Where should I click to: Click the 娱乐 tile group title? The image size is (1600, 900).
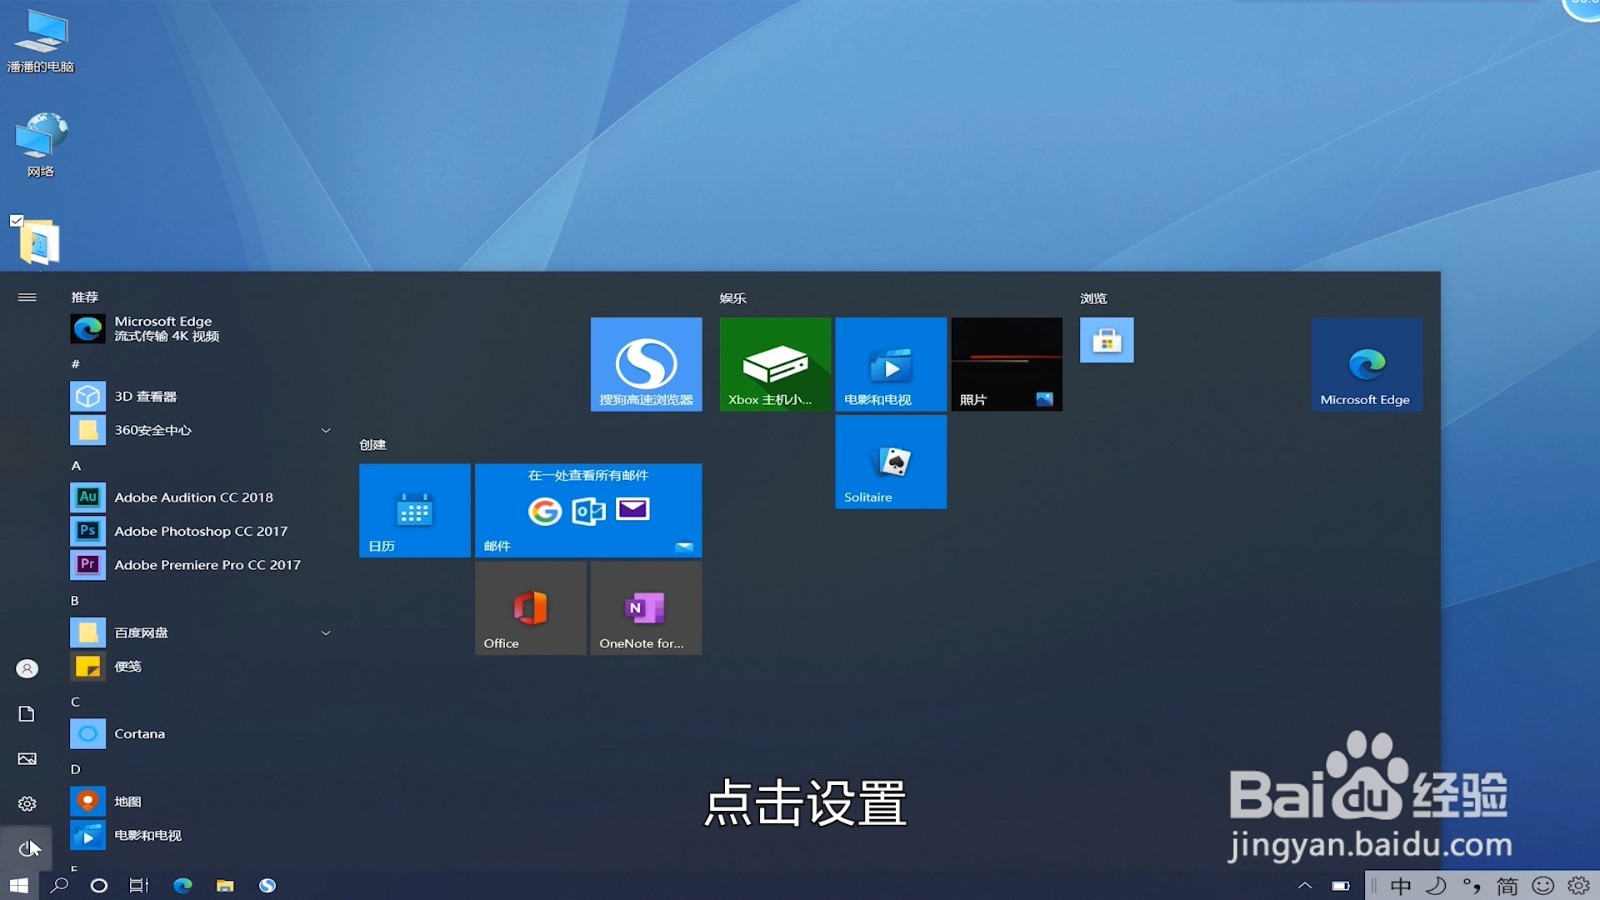pyautogui.click(x=733, y=298)
